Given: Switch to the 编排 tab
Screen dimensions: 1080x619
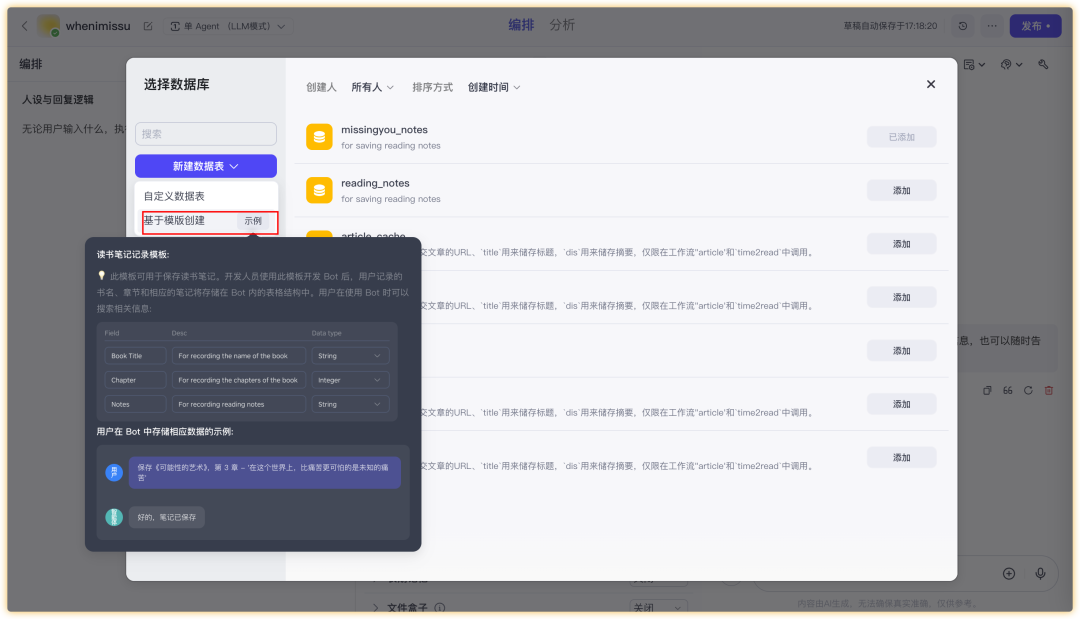Looking at the screenshot, I should pos(521,25).
